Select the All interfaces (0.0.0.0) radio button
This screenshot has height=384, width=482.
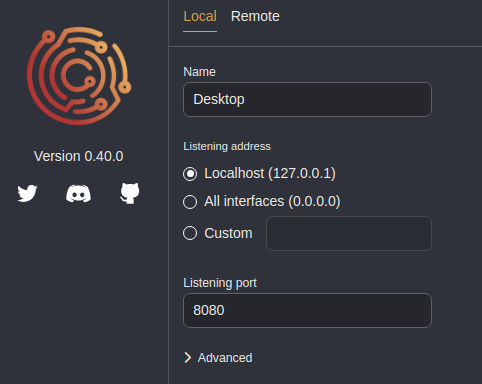[190, 202]
